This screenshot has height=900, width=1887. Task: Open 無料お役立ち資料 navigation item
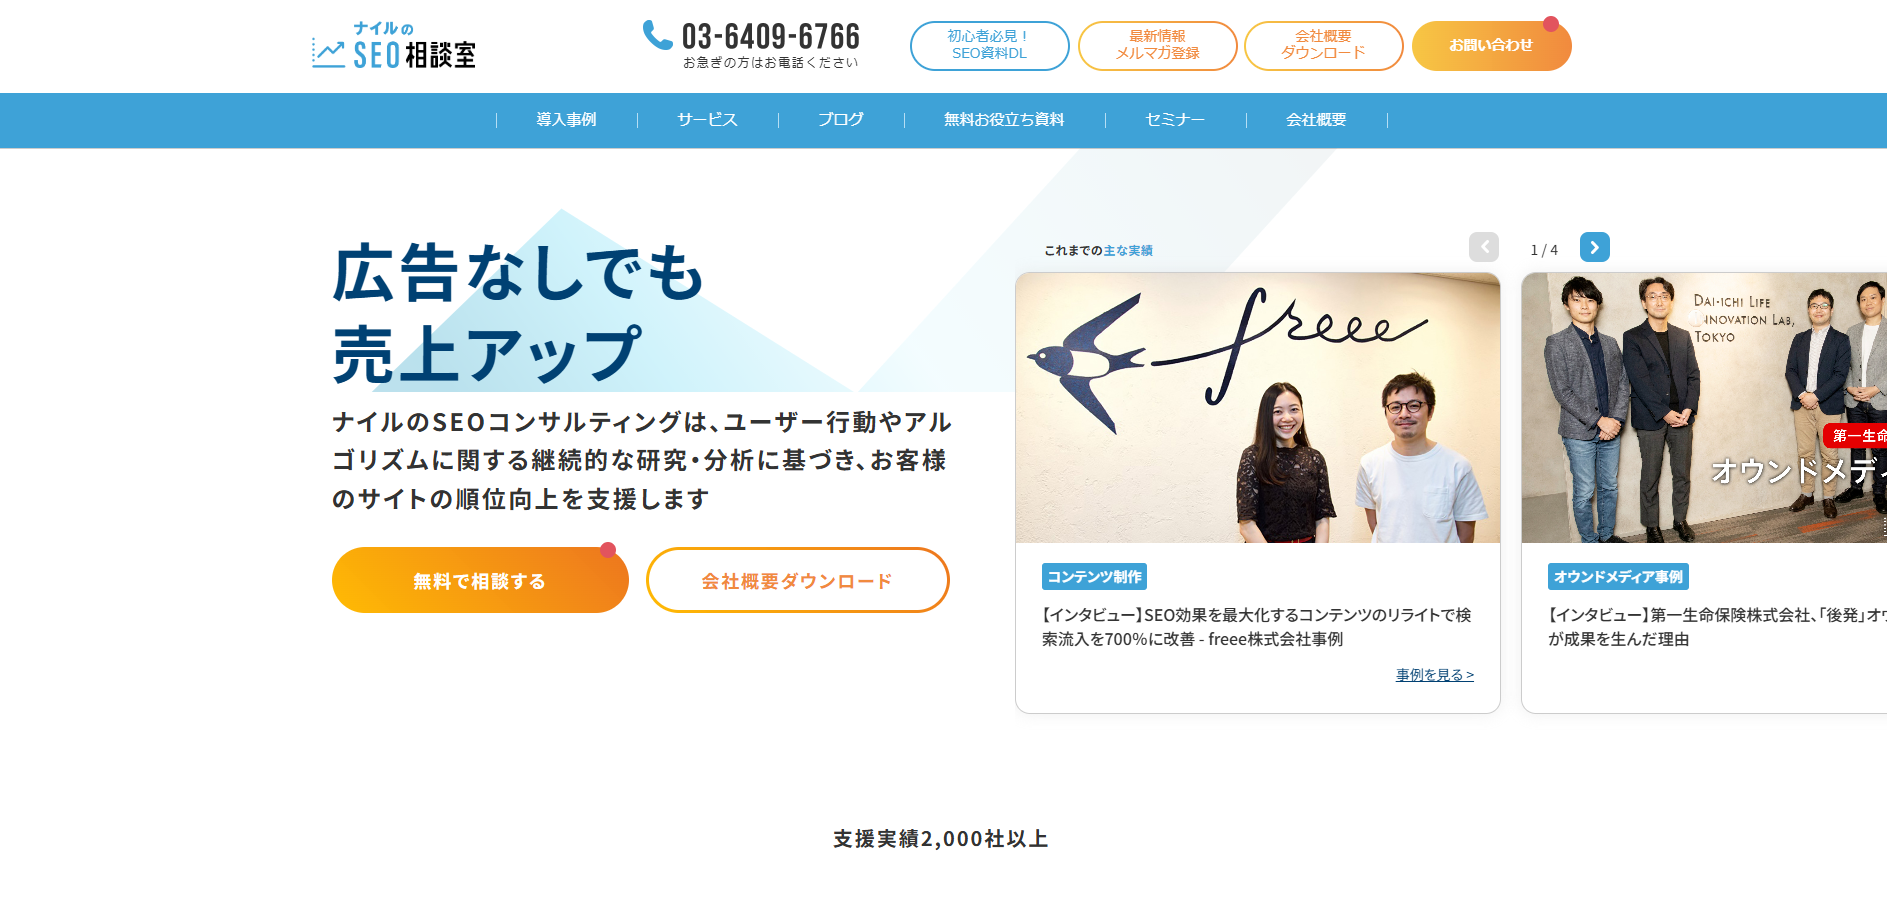pyautogui.click(x=1004, y=120)
